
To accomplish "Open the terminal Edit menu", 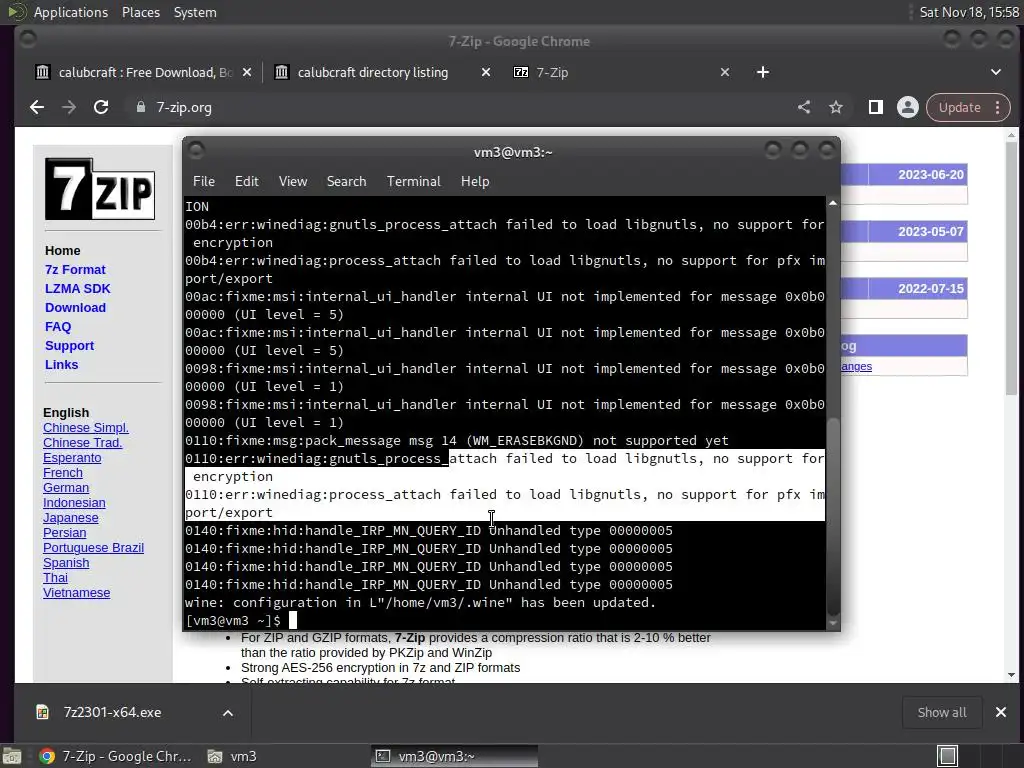I will [x=247, y=181].
